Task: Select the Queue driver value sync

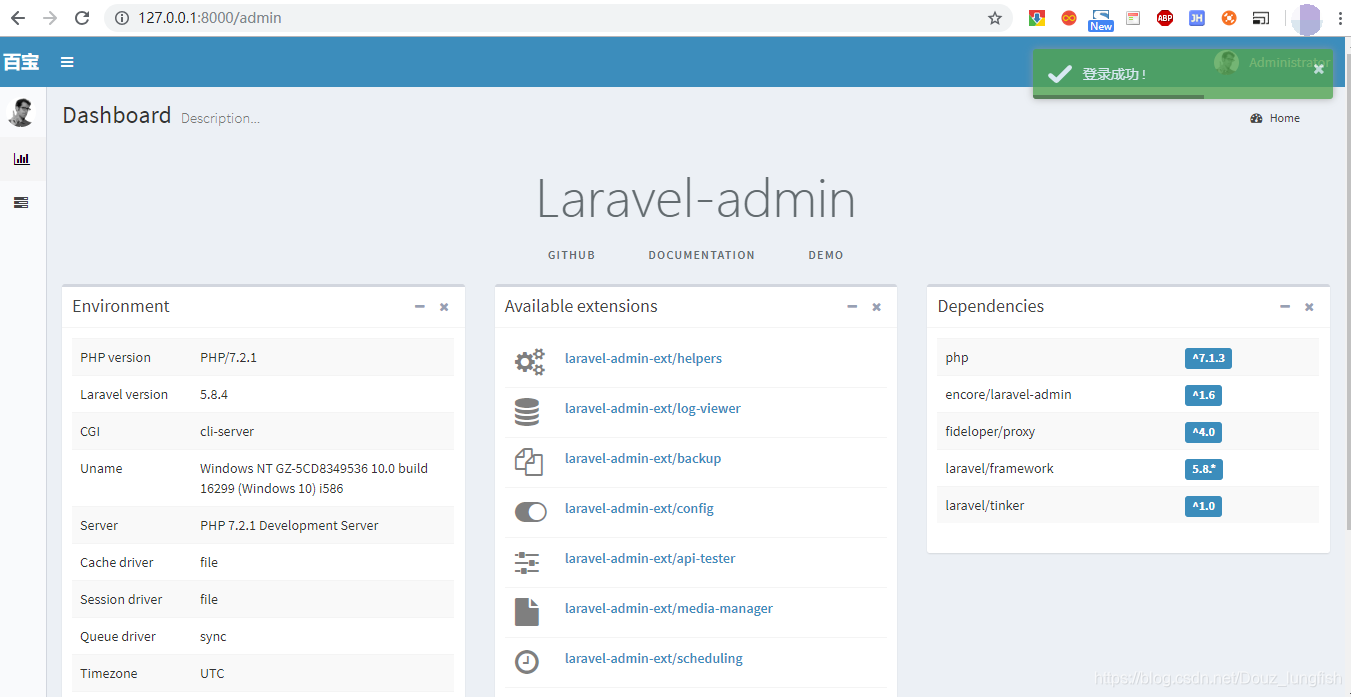Action: pyautogui.click(x=213, y=637)
